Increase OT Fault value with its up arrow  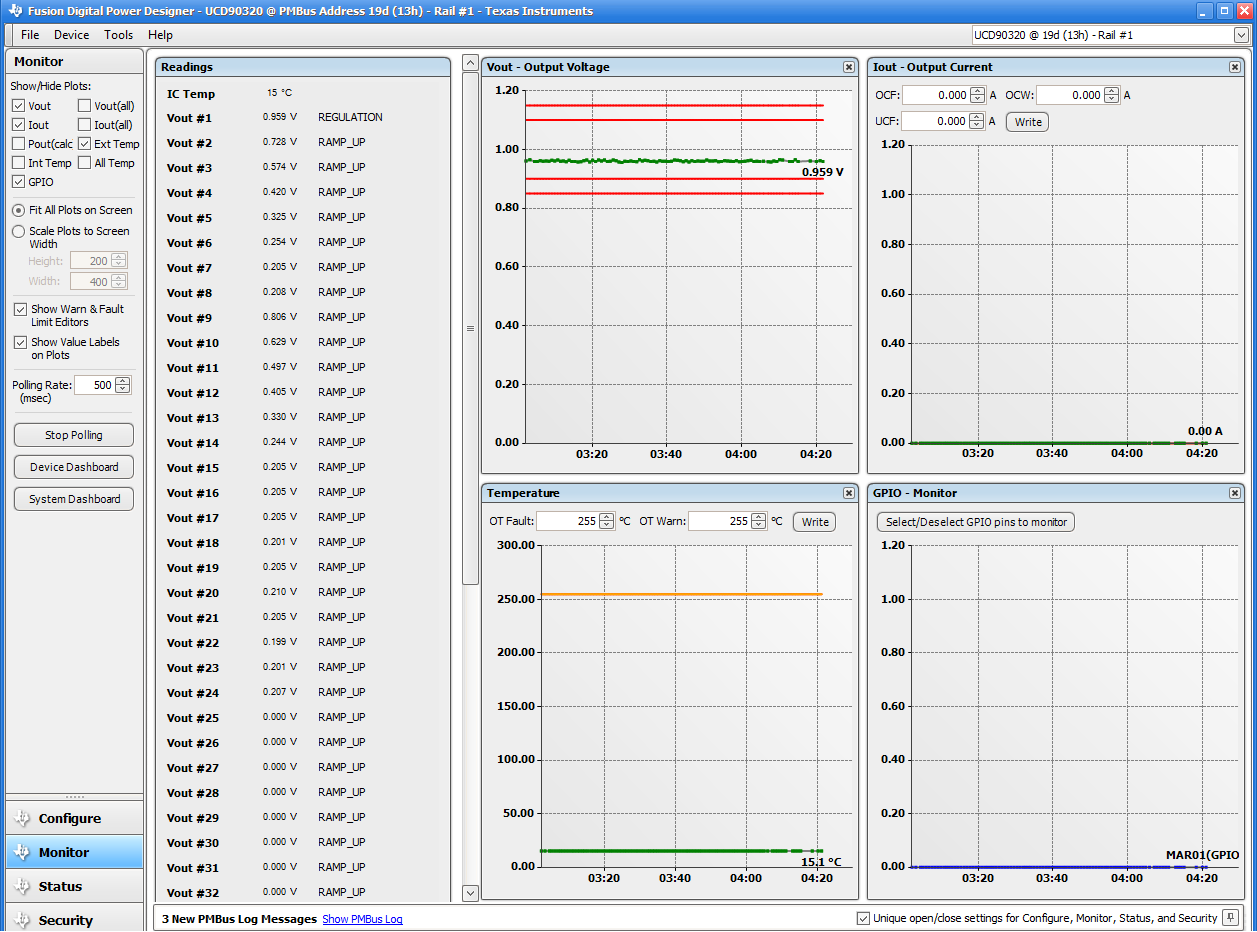pos(606,517)
